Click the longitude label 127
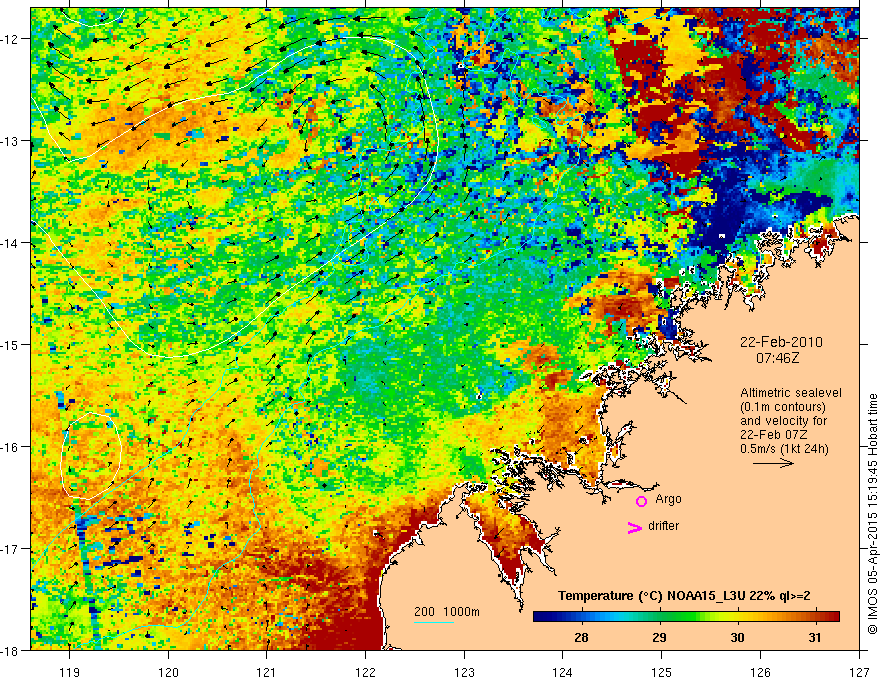The width and height of the screenshot is (880, 680). click(859, 672)
